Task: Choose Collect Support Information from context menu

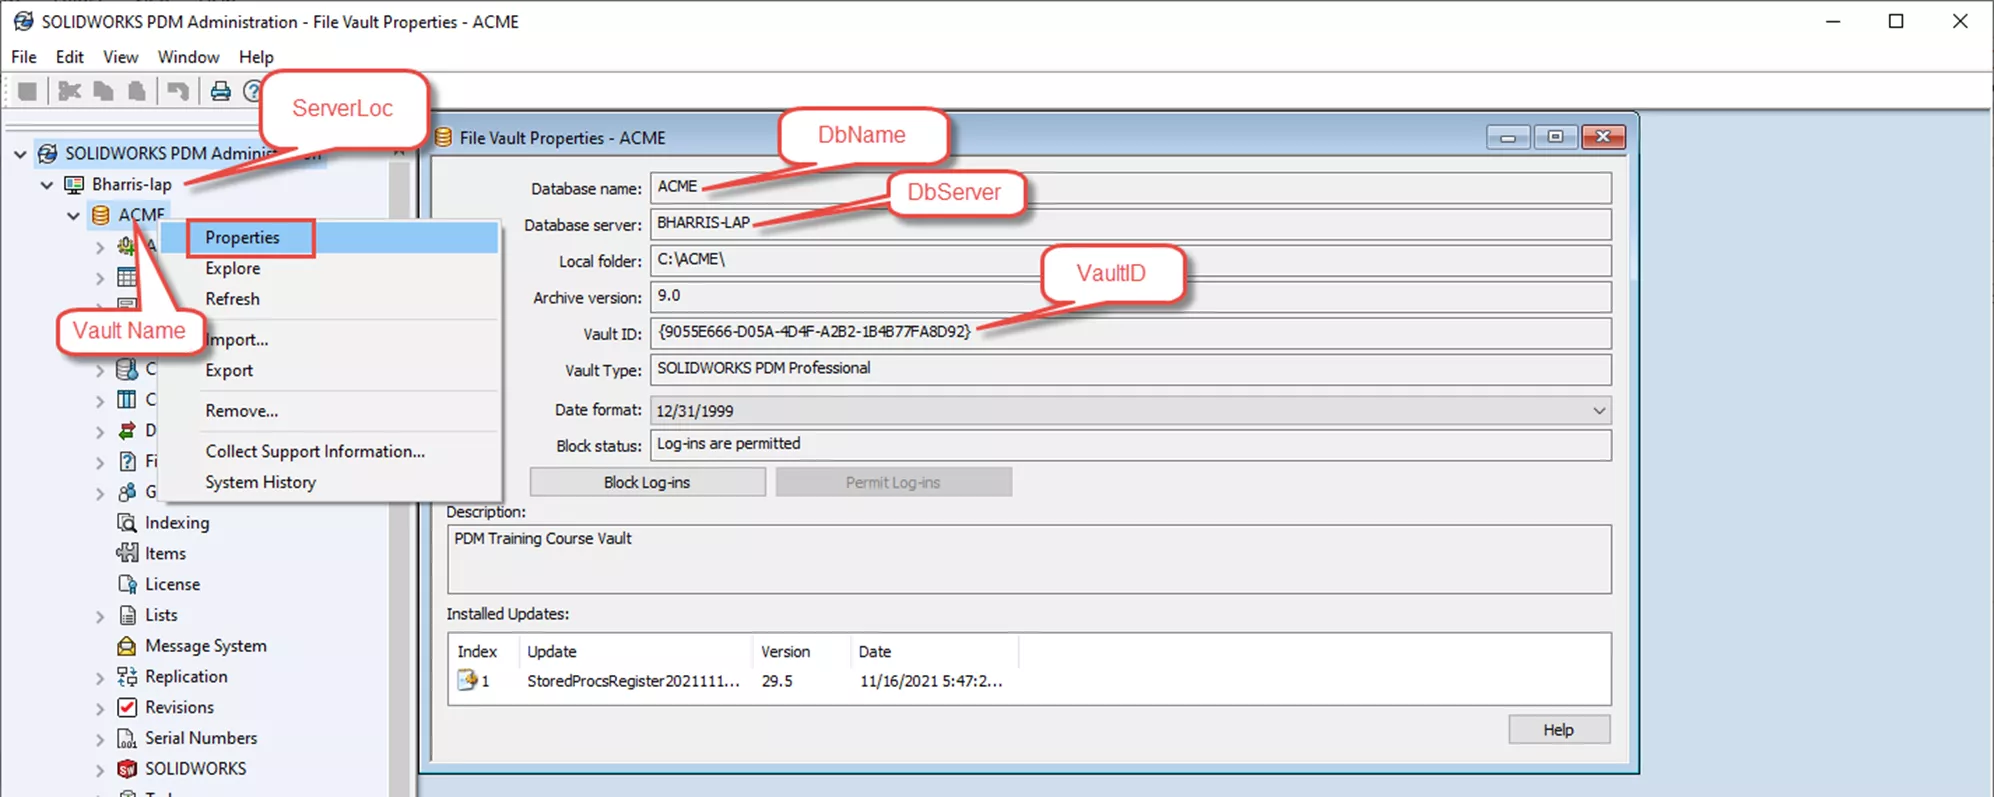Action: click(315, 452)
